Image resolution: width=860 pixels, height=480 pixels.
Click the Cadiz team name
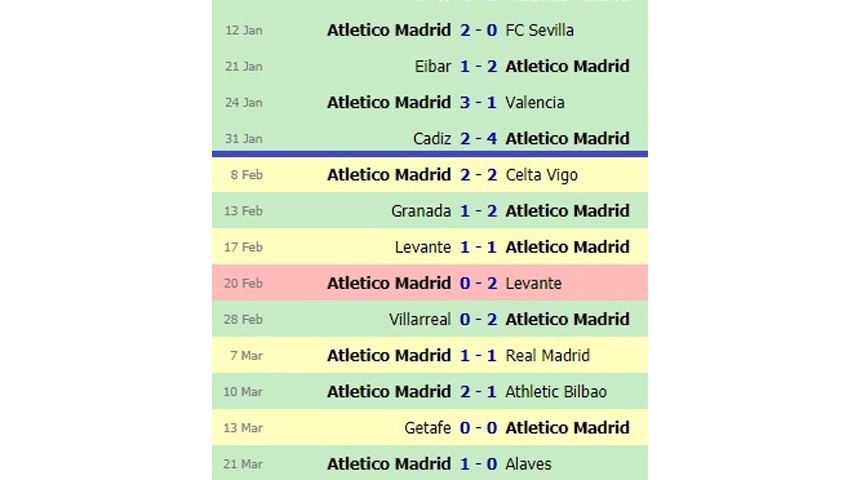pyautogui.click(x=432, y=139)
